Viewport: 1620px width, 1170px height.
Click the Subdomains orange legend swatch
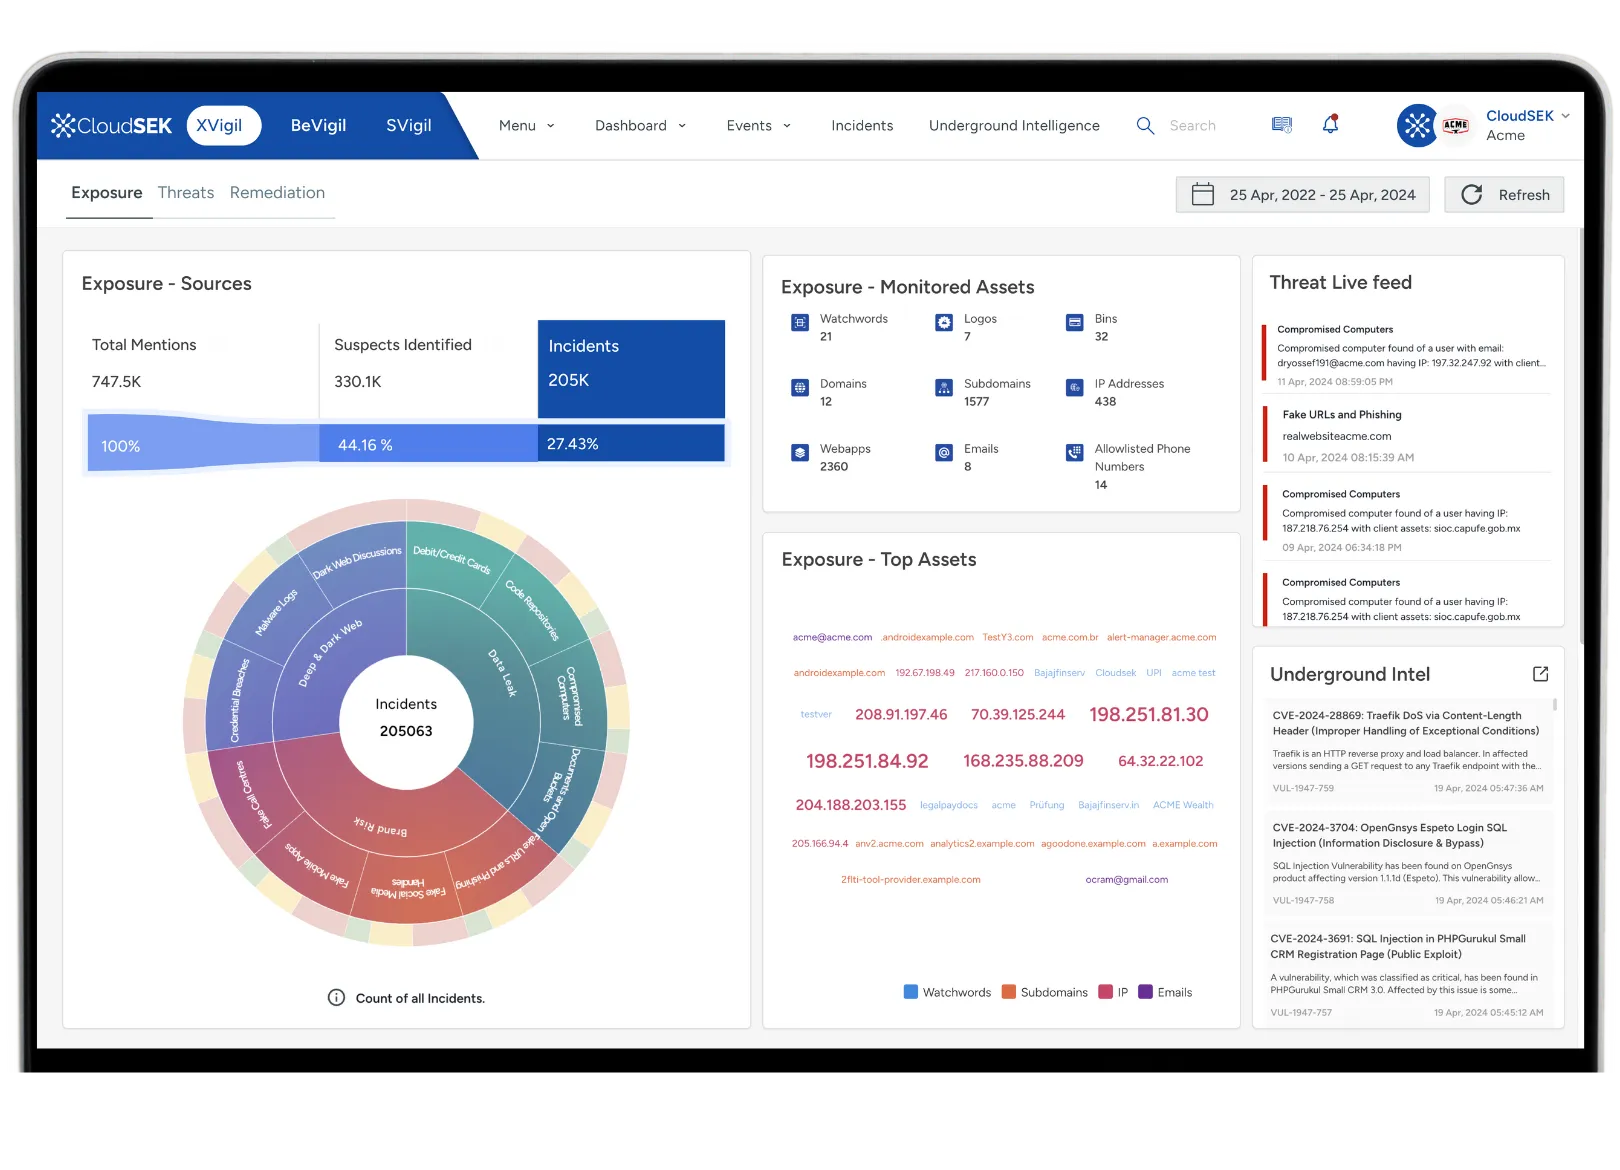(1009, 992)
